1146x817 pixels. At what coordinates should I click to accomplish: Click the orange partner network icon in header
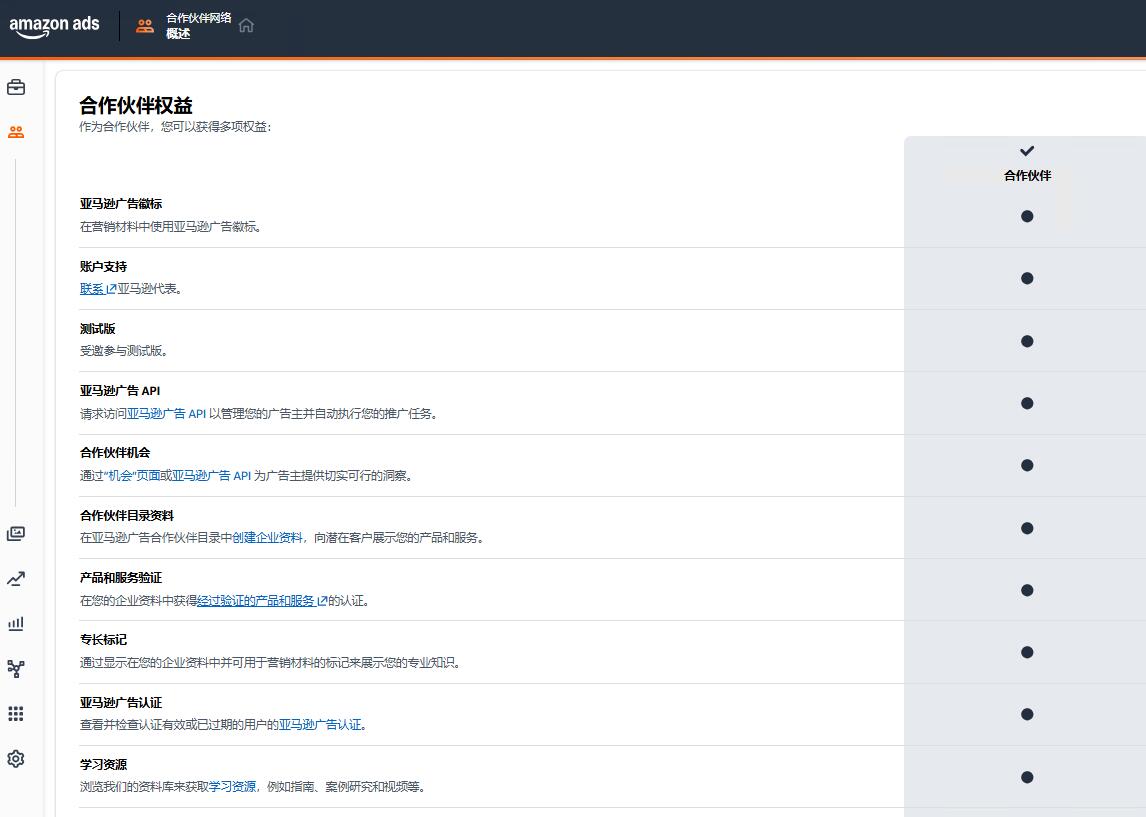(145, 26)
